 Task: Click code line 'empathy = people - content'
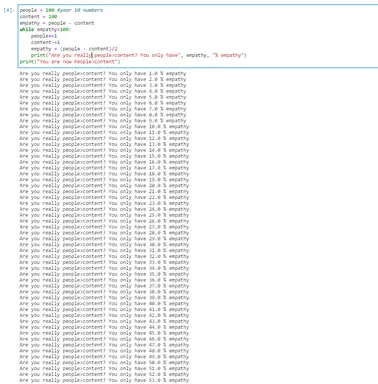click(57, 23)
